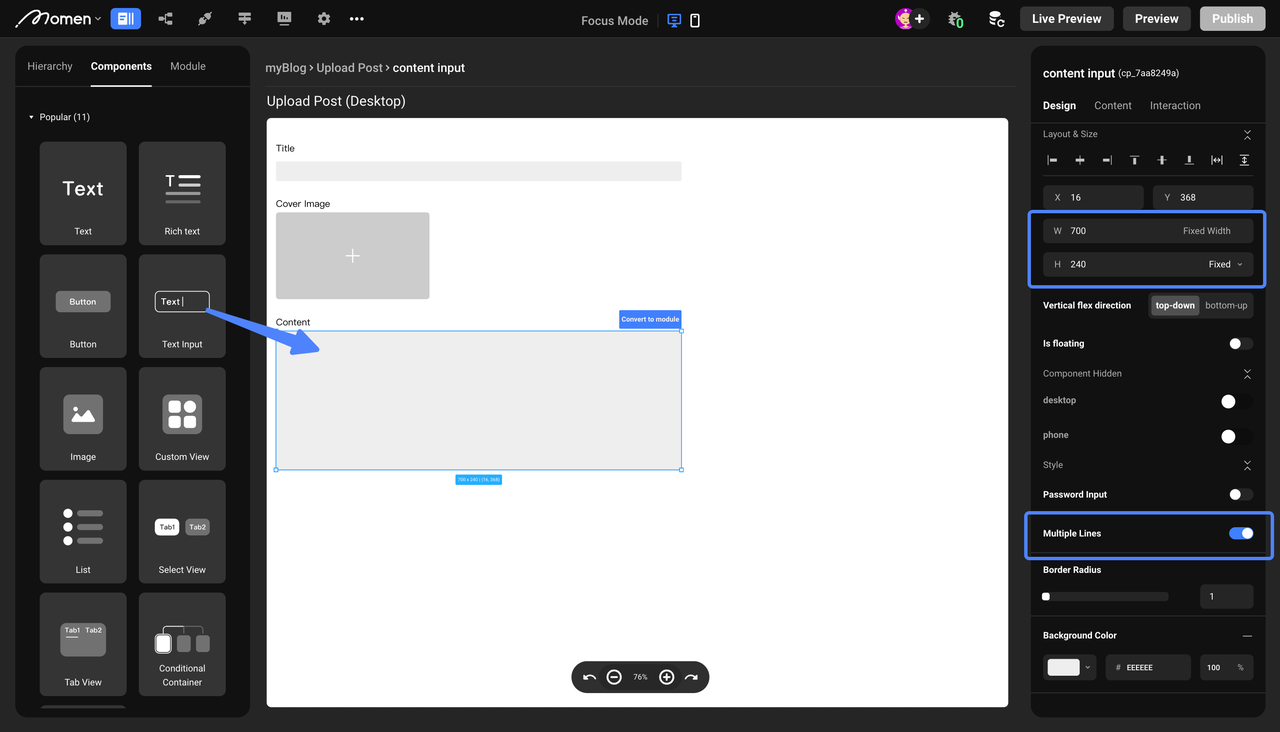Screen dimensions: 1280x732
Task: Click the 76% zoom level value
Action: click(x=640, y=677)
